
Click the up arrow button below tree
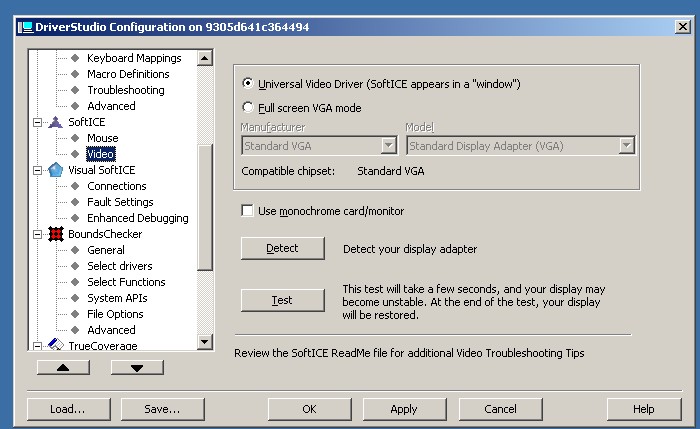[63, 368]
